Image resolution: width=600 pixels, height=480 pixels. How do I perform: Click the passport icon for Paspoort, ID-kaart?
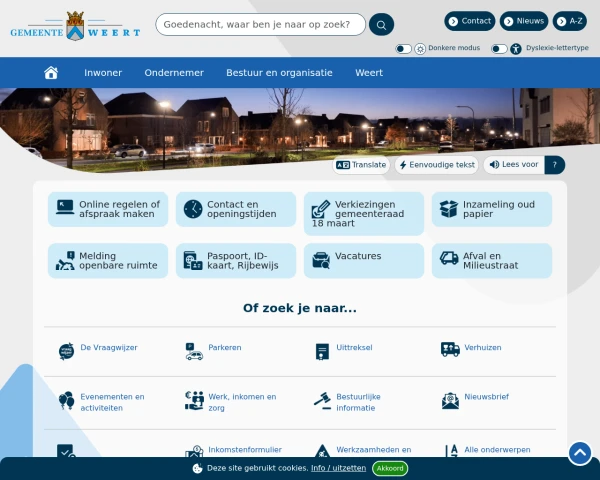pos(193,261)
